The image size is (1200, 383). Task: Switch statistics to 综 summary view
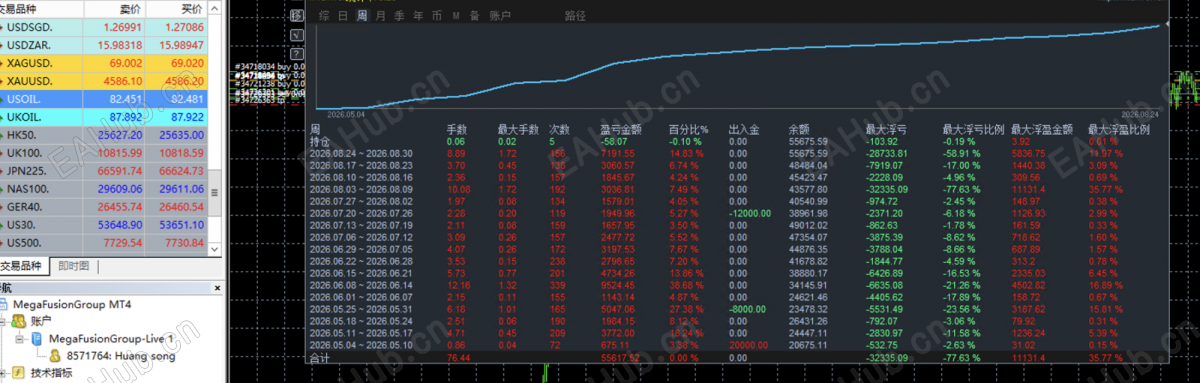click(324, 16)
